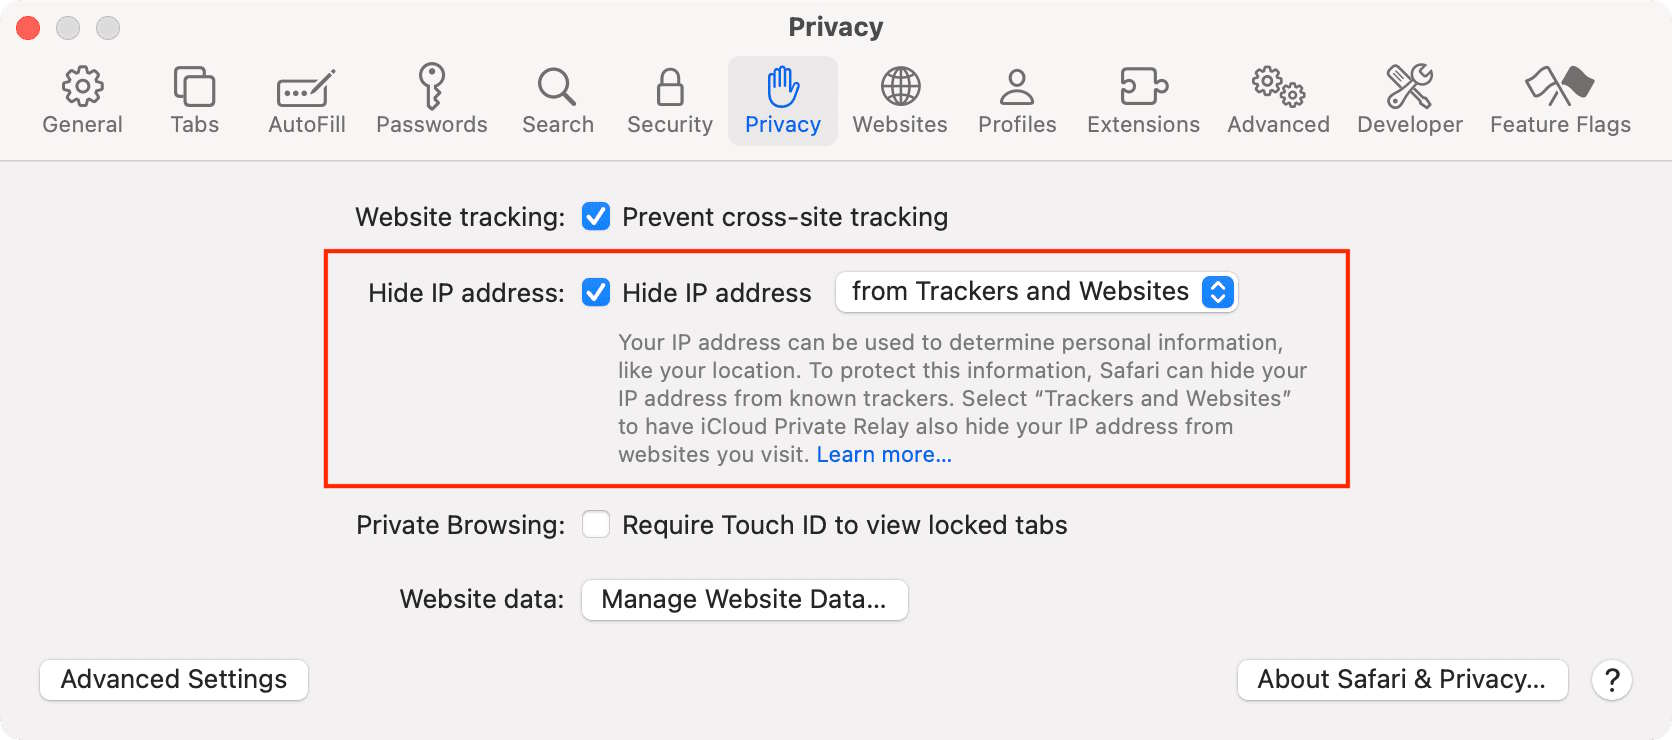Select the Passwords settings icon
Image resolution: width=1672 pixels, height=740 pixels.
432,97
